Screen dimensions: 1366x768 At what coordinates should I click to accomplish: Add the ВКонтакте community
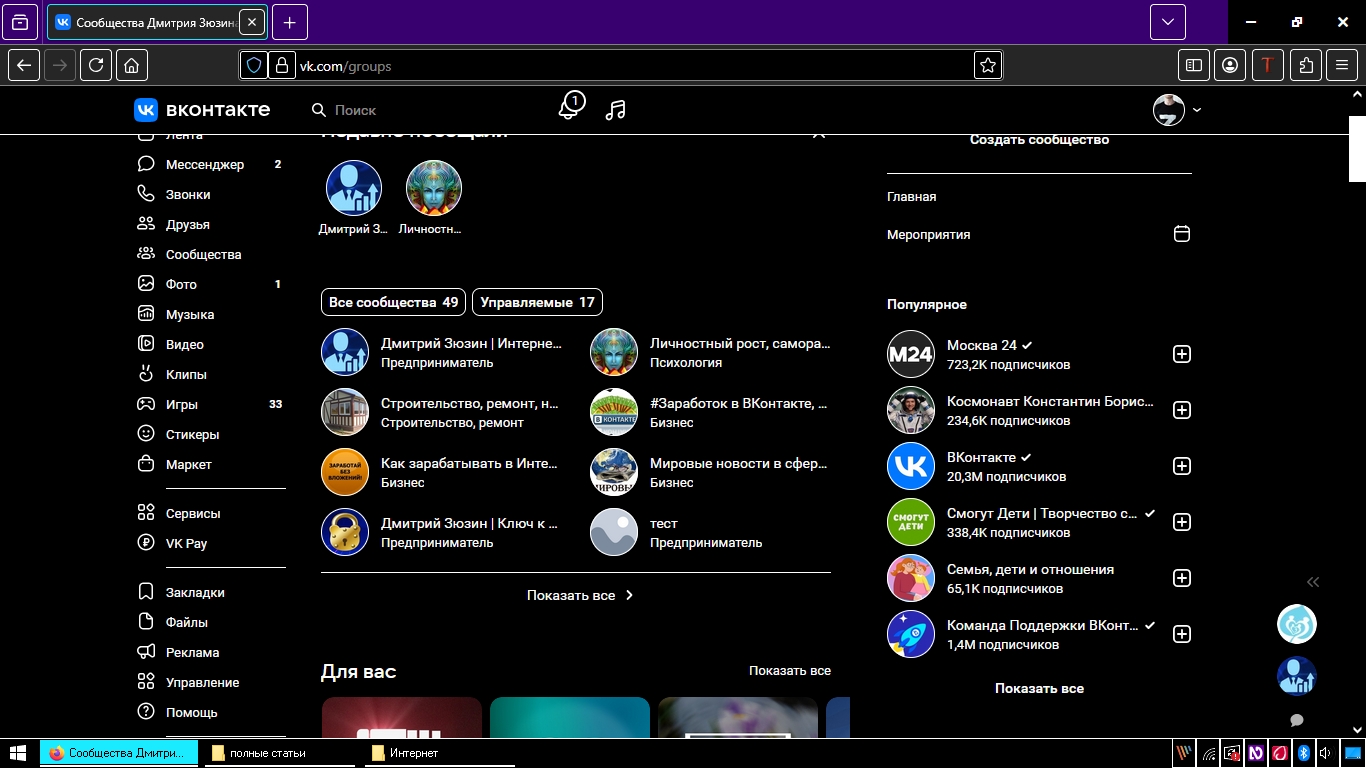tap(1181, 466)
